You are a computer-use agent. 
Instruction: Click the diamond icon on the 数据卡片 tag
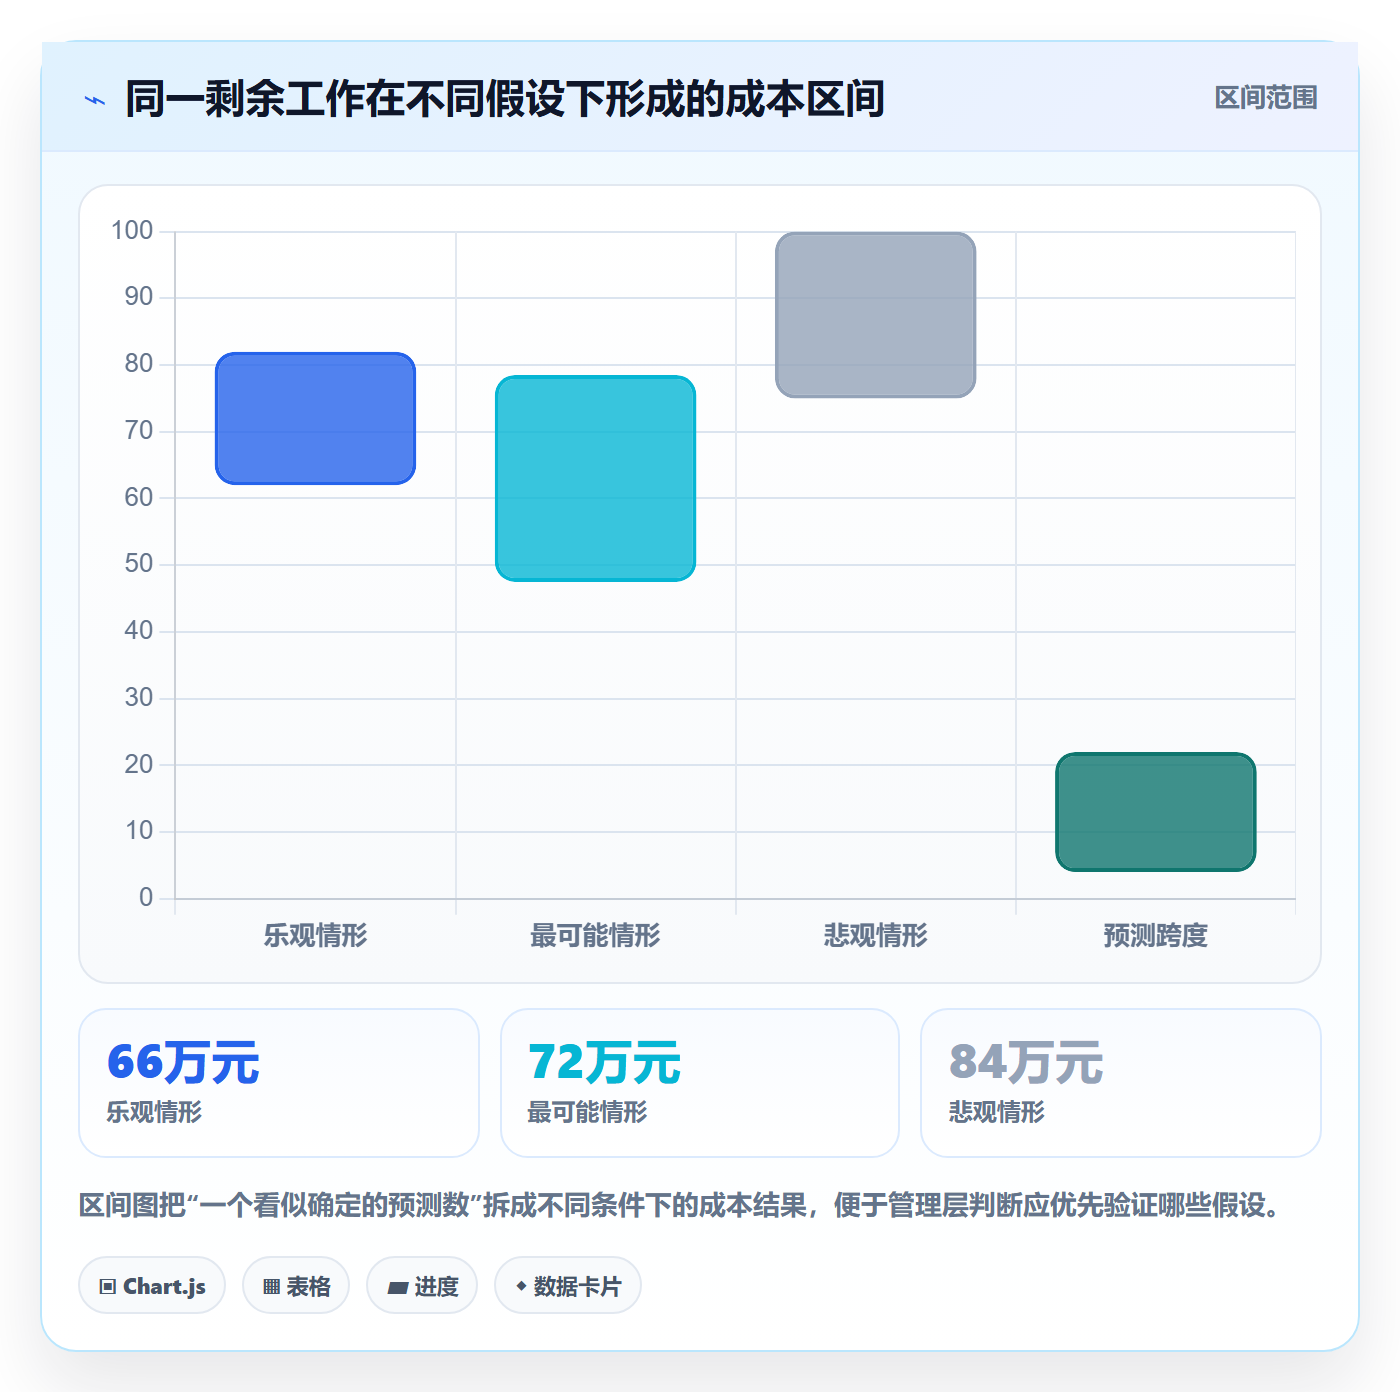tap(521, 1286)
